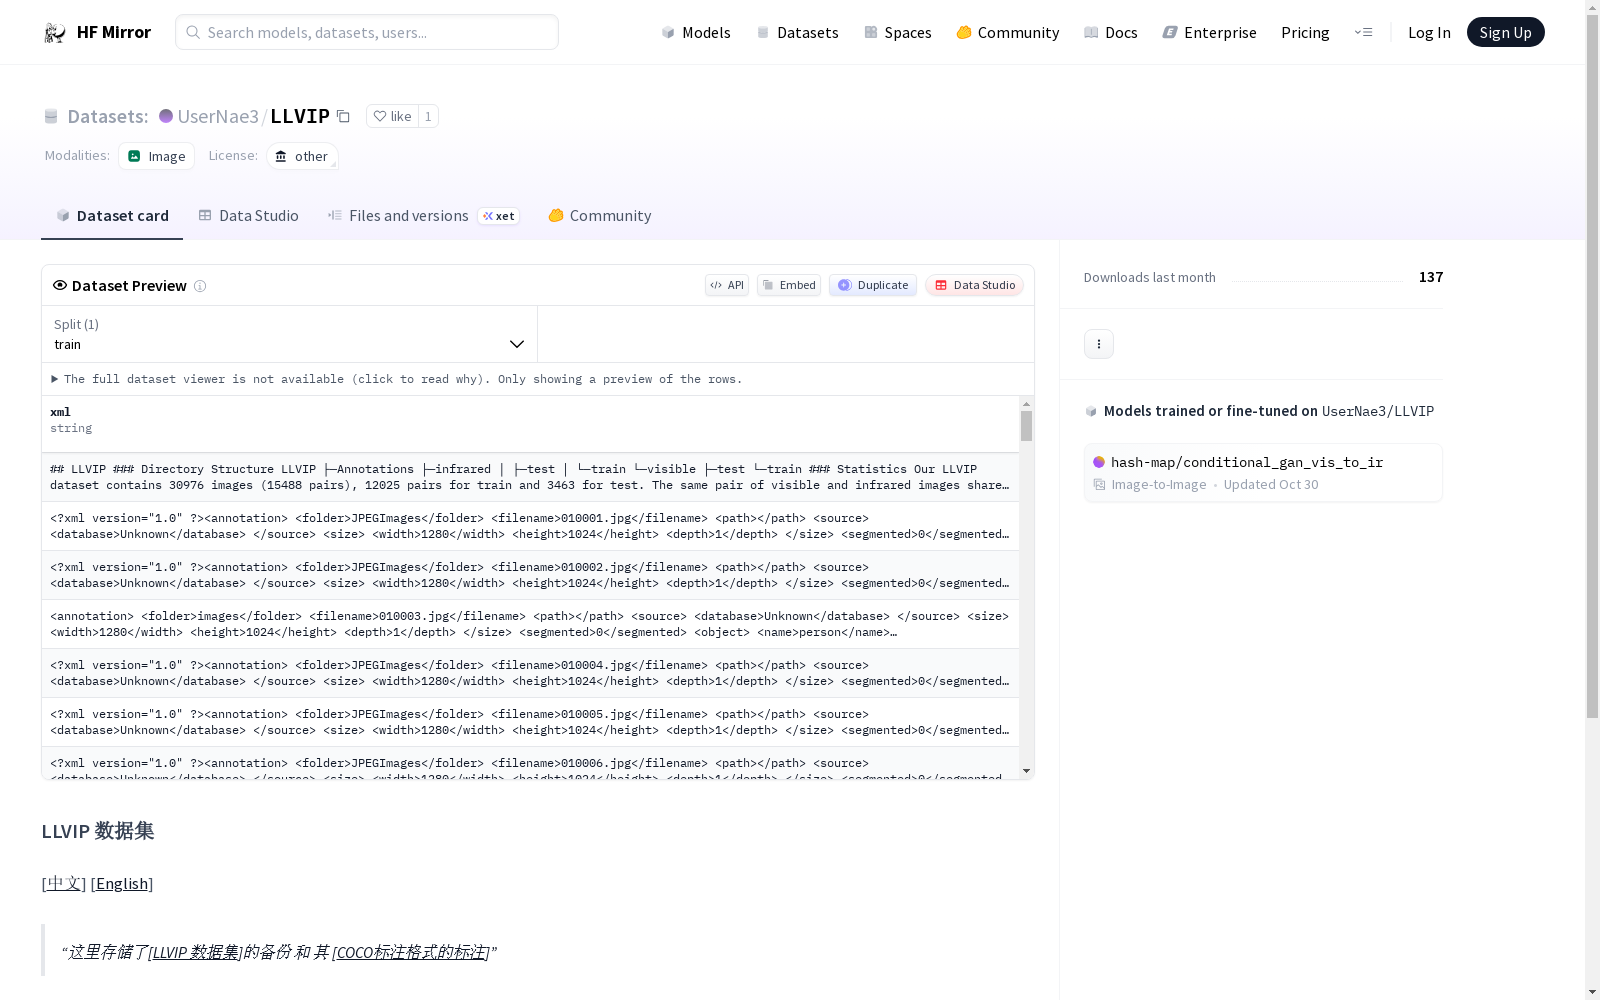Click the API button
The image size is (1600, 1000).
point(727,285)
